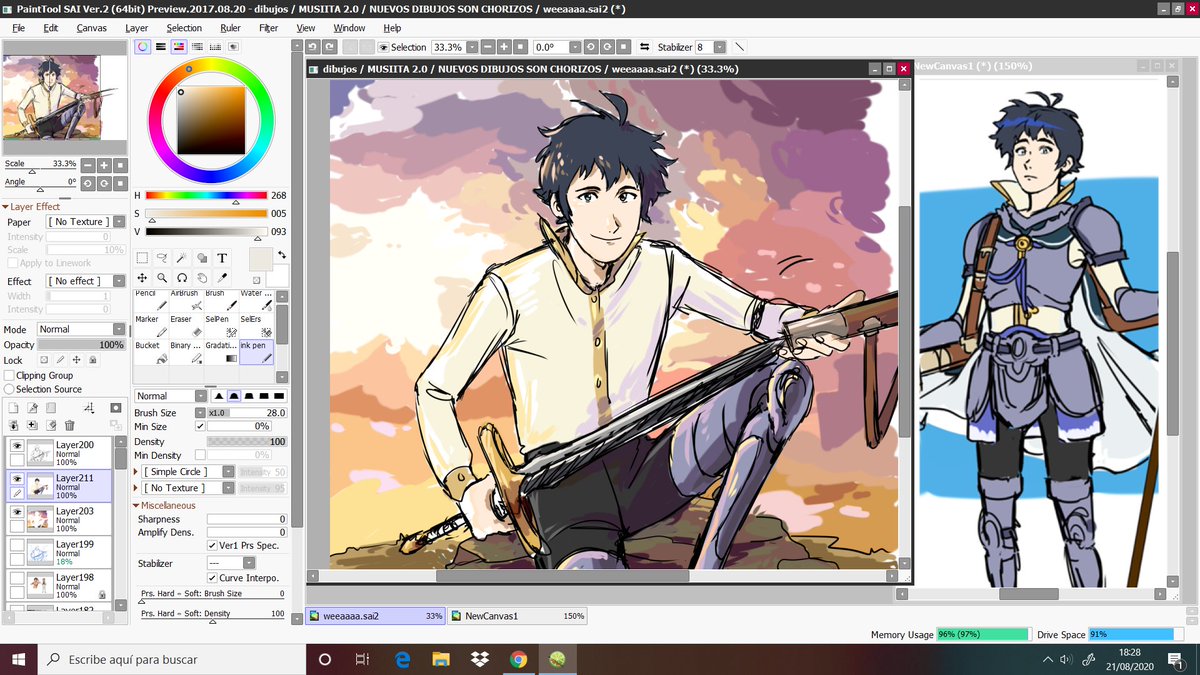Choose the Gradation tool
1200x675 pixels.
[x=221, y=352]
